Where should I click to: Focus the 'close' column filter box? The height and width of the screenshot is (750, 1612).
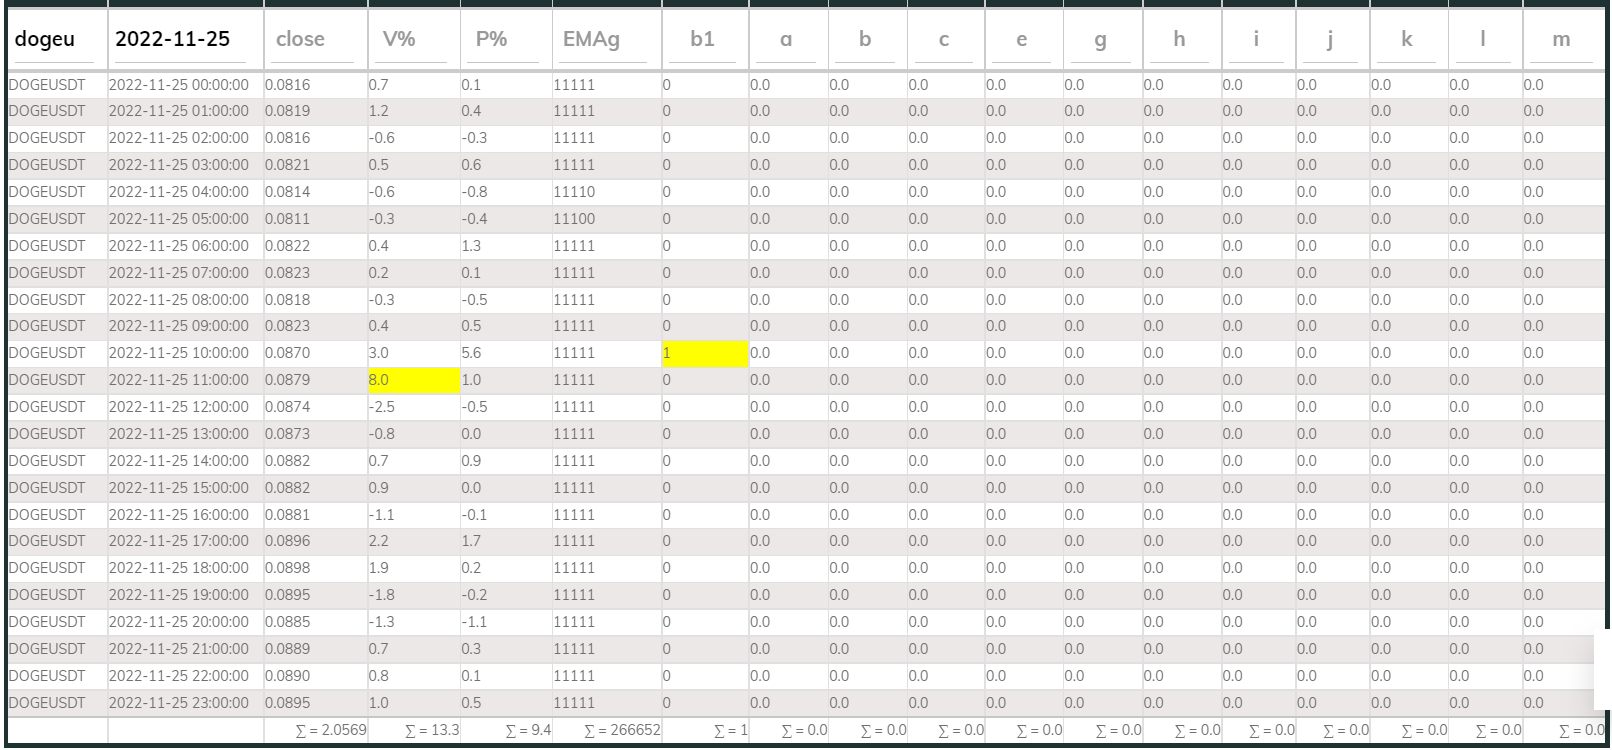click(x=315, y=40)
